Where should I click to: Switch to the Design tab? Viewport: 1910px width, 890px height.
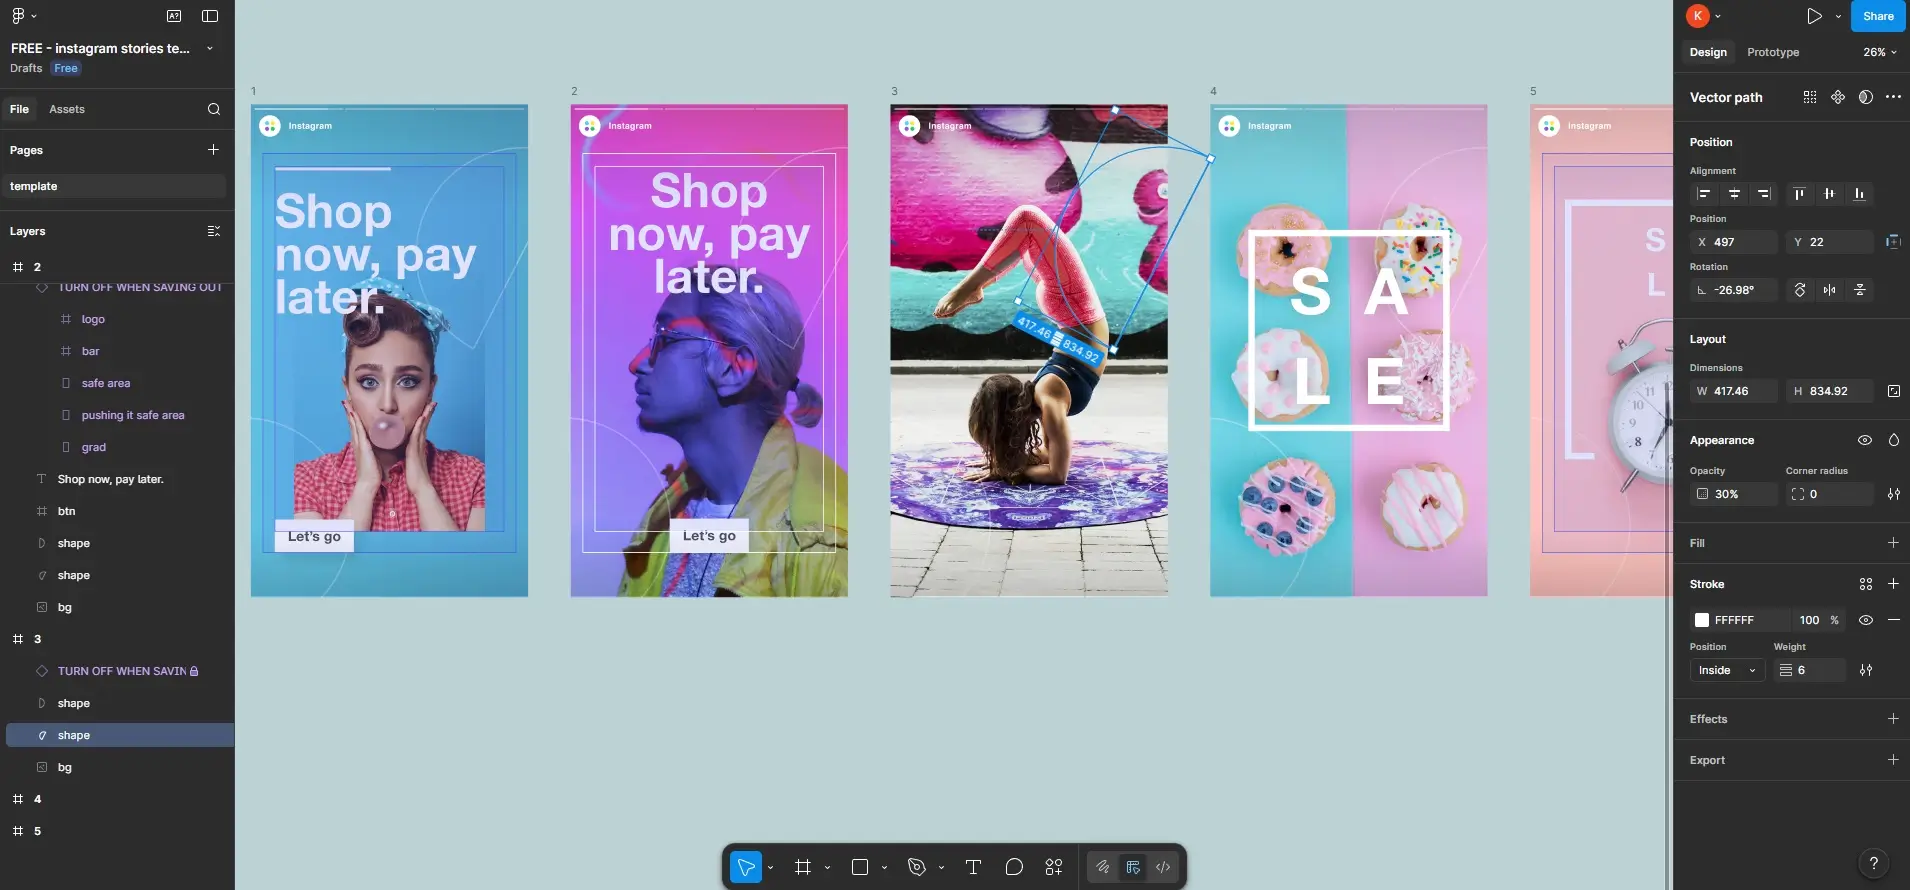[1708, 52]
